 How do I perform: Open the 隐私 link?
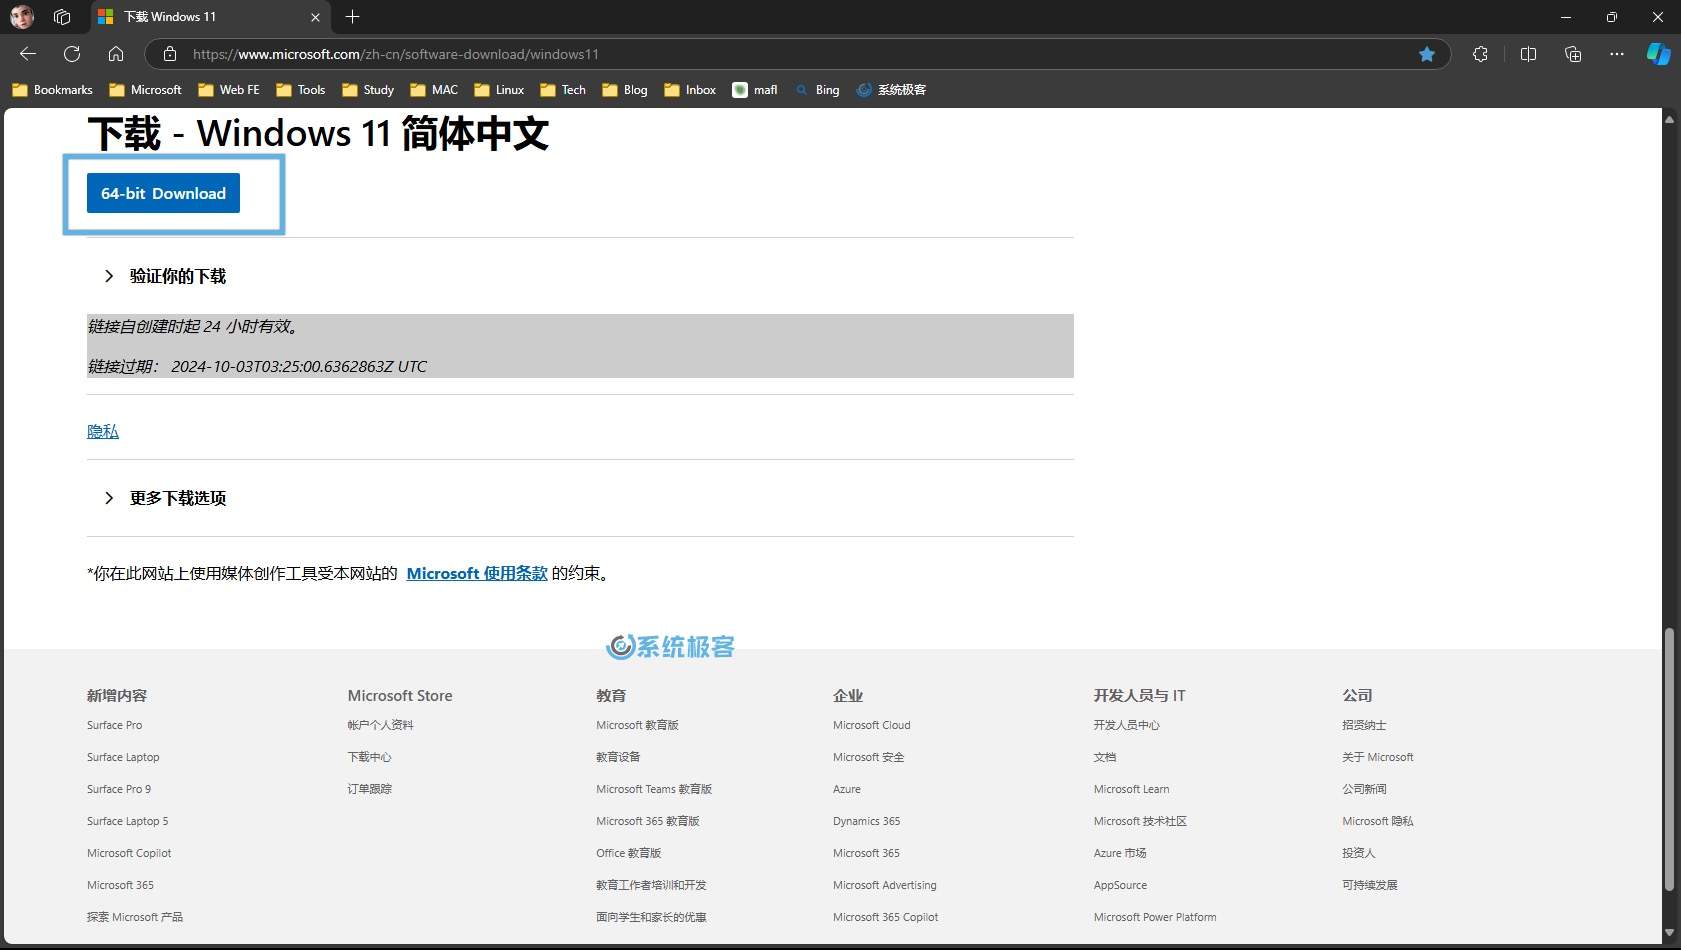[x=103, y=431]
